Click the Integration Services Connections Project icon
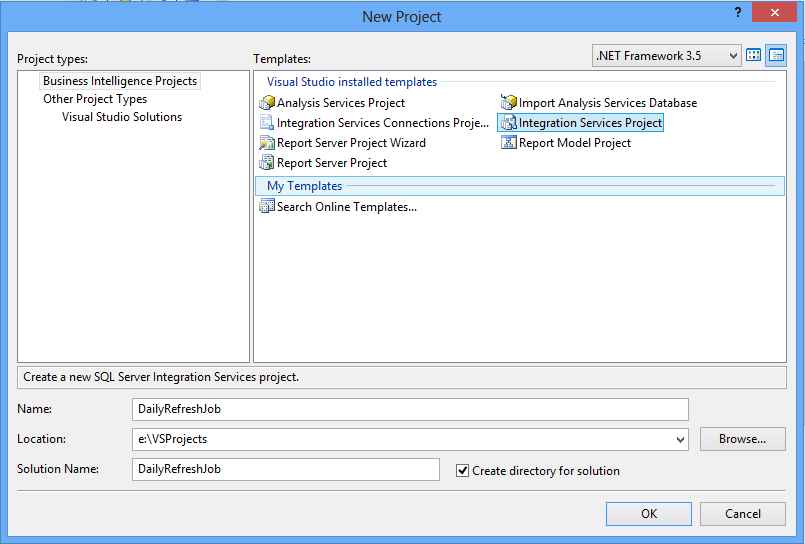Screen dimensions: 805x544 pyautogui.click(x=267, y=123)
